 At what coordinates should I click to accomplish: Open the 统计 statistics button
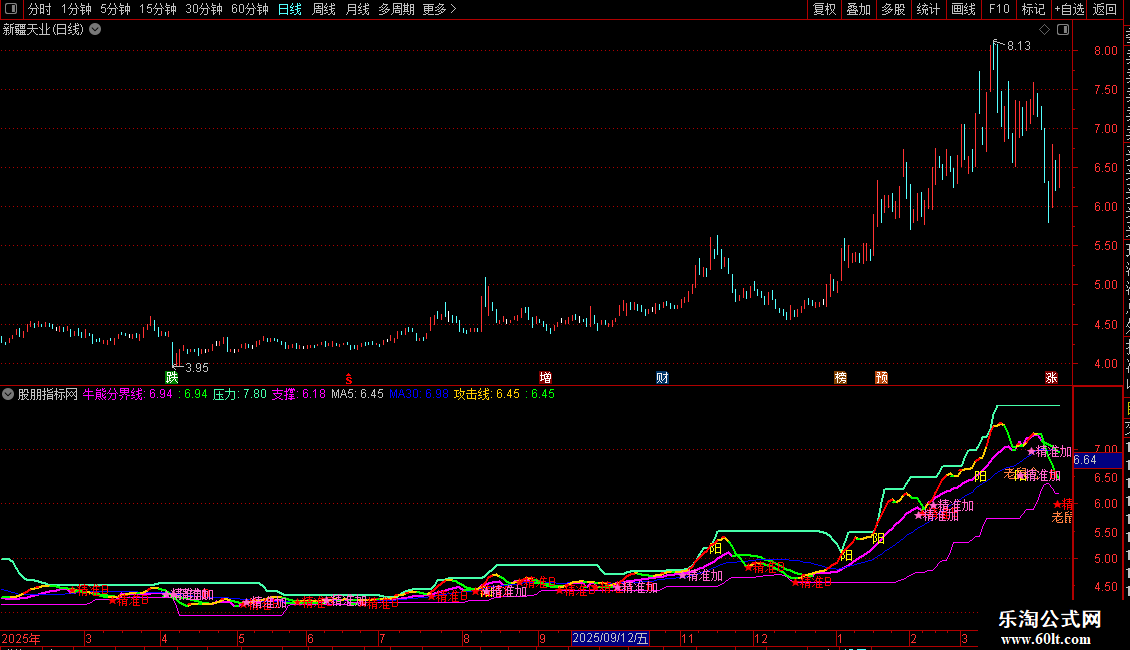[927, 9]
